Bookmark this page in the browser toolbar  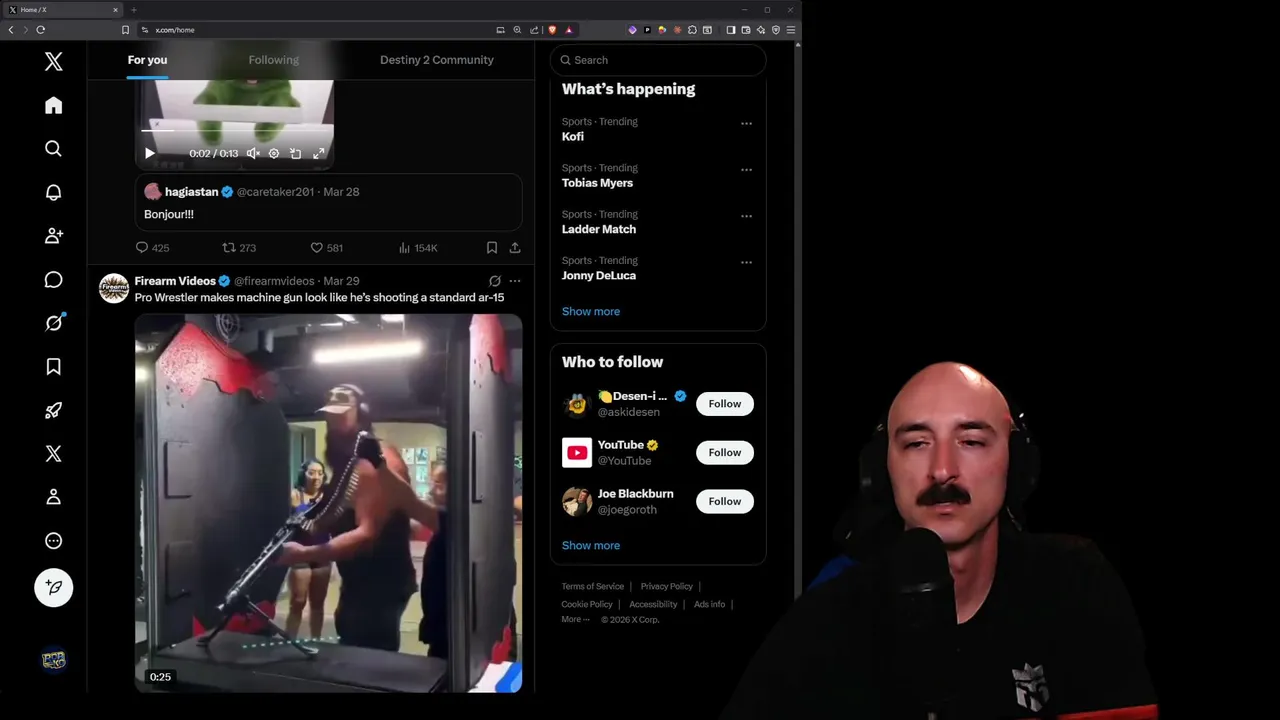click(125, 30)
